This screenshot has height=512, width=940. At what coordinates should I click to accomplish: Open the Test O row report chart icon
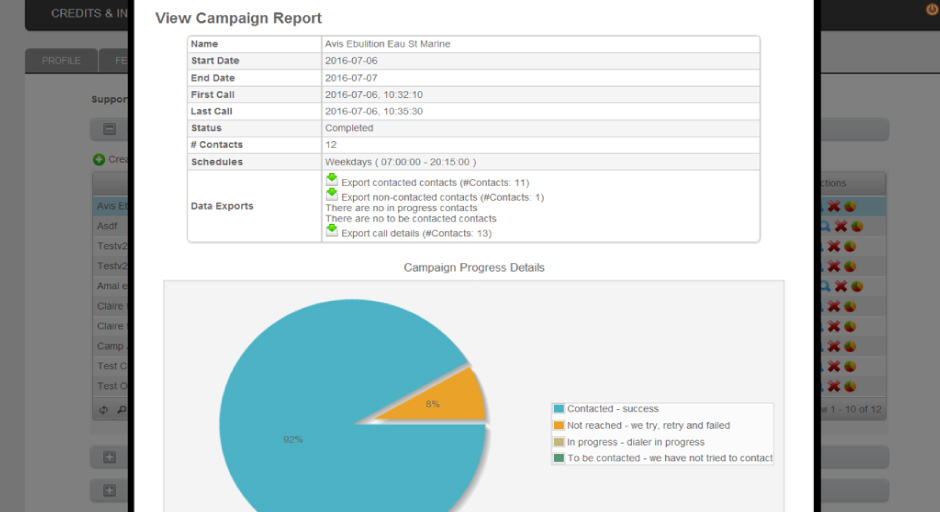point(850,386)
